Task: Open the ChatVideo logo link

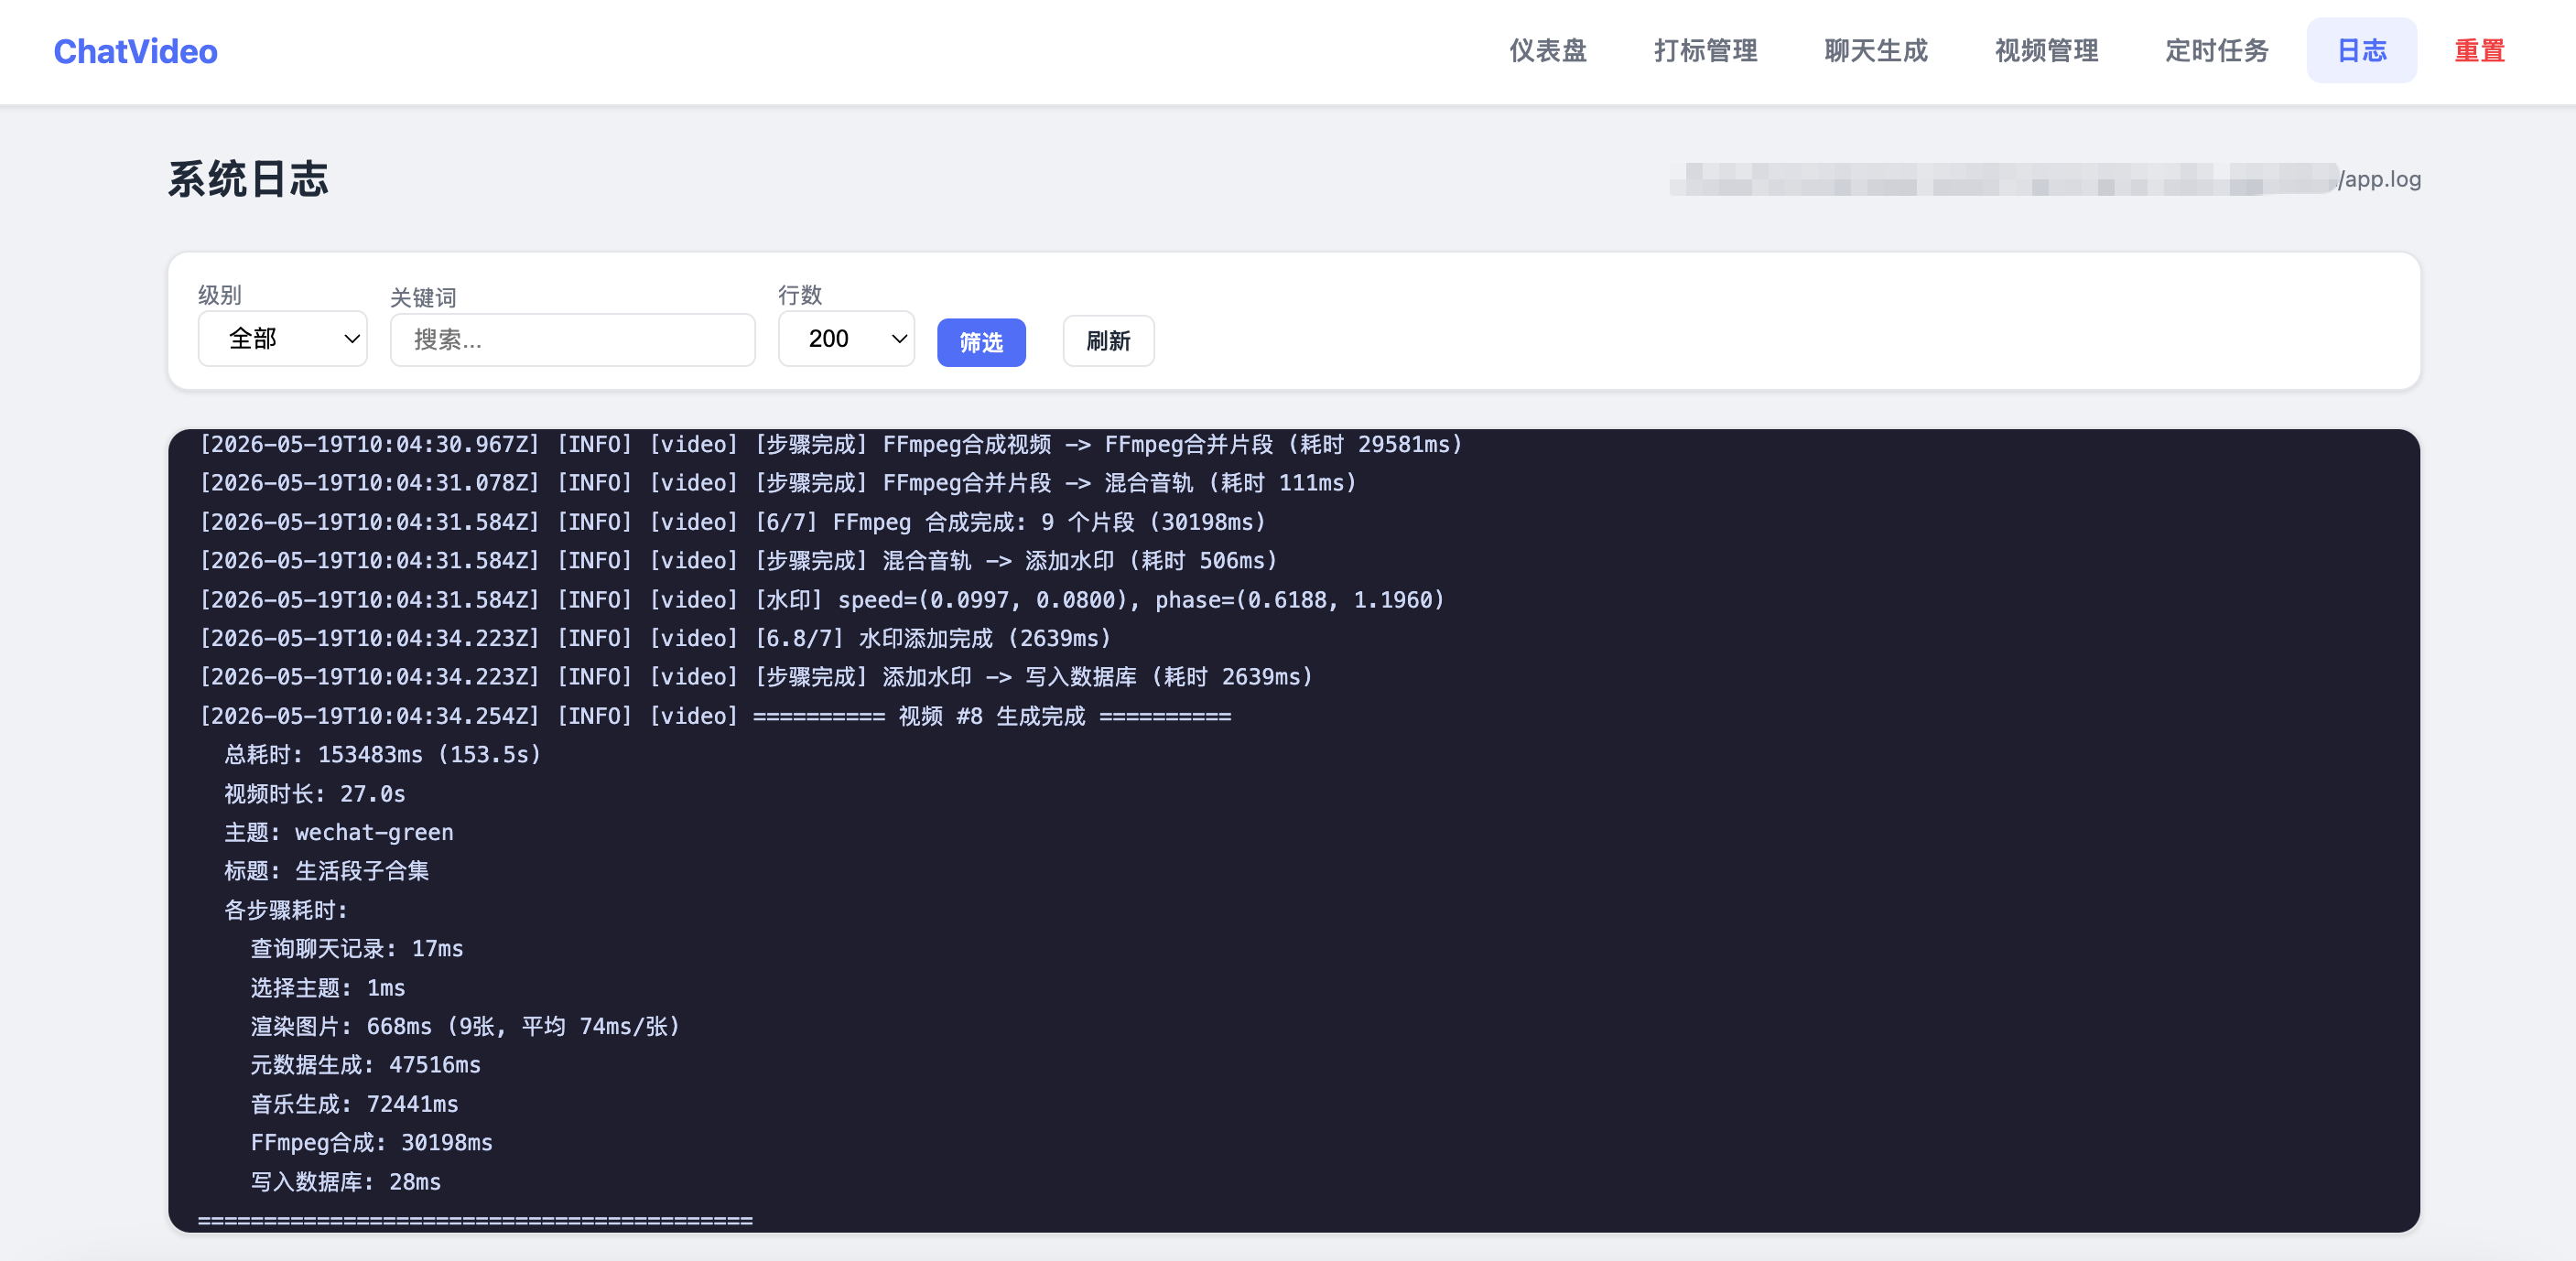Action: pos(135,51)
